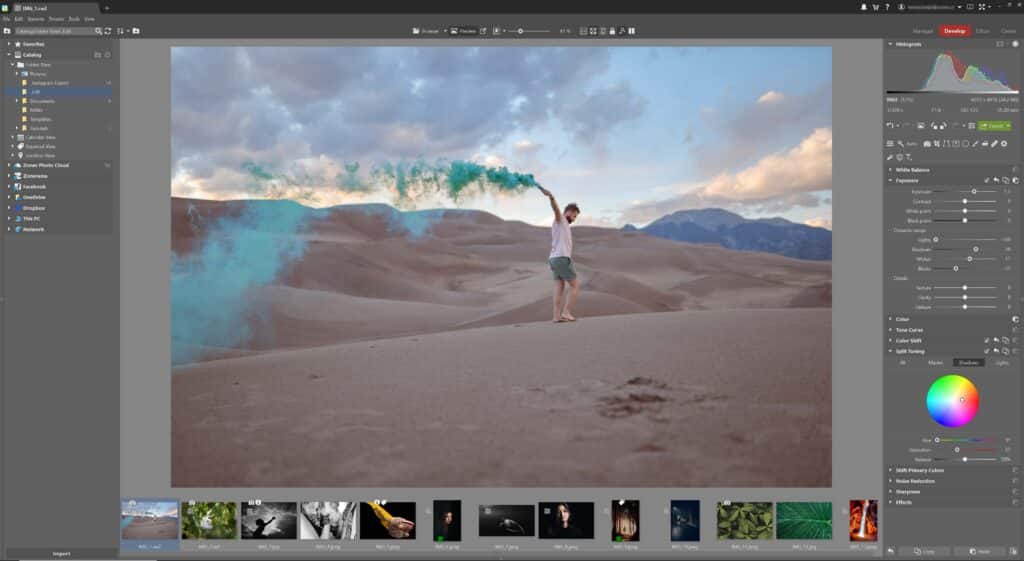1024x561 pixels.
Task: Open the File menu
Action: coord(6,19)
